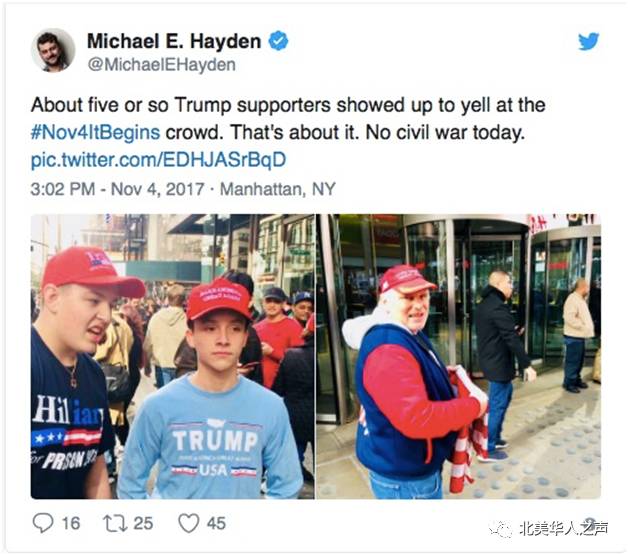Image resolution: width=628 pixels, height=555 pixels.
Task: Click the 北美华人之声 watermark text
Action: [563, 529]
